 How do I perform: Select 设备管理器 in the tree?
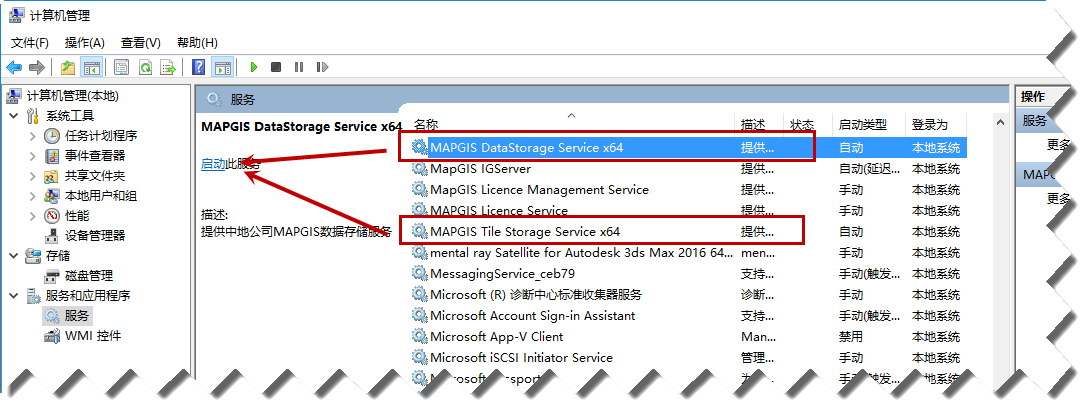coord(95,236)
